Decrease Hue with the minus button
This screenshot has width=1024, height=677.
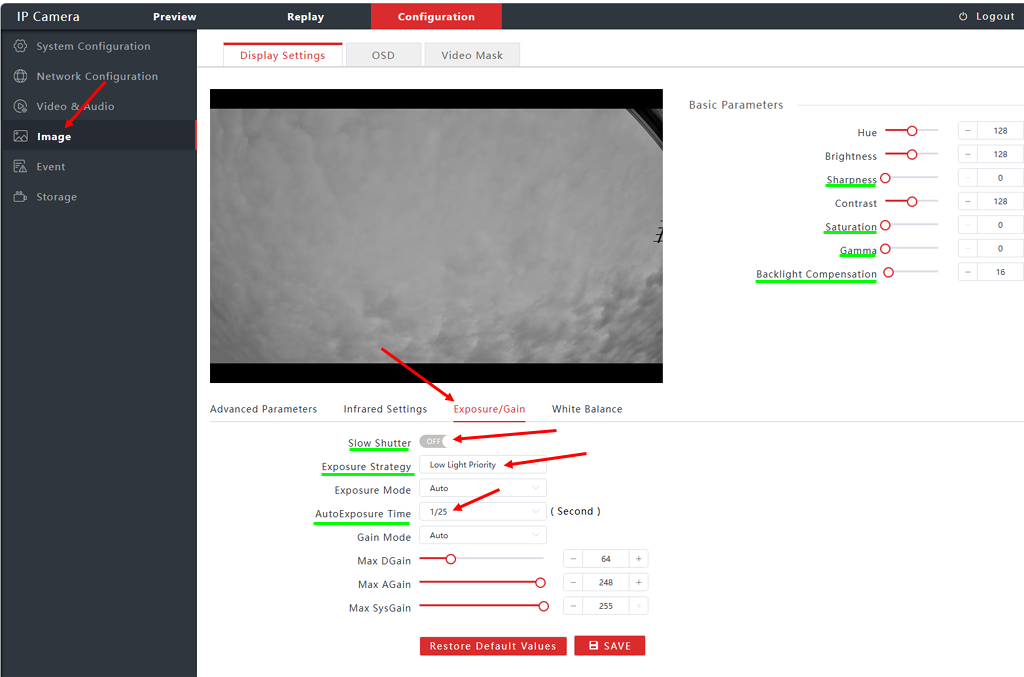coord(968,131)
